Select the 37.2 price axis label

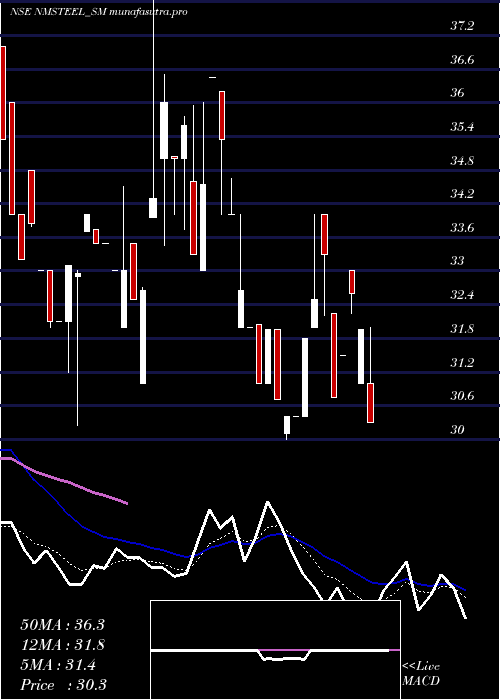pyautogui.click(x=461, y=26)
